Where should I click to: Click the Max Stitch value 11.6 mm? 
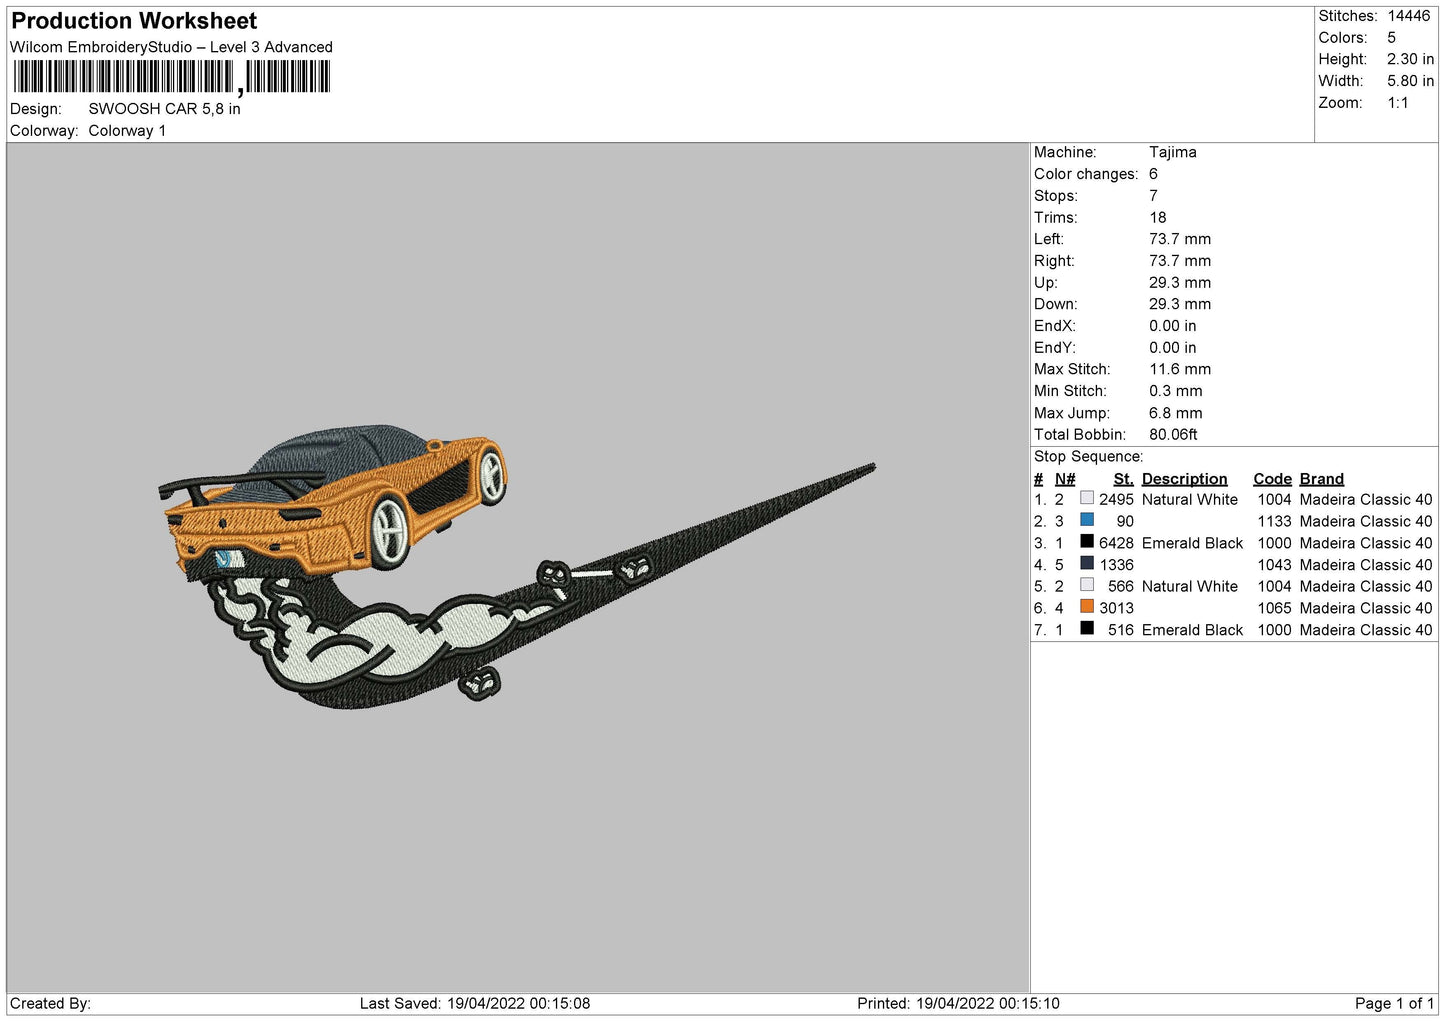click(1180, 369)
